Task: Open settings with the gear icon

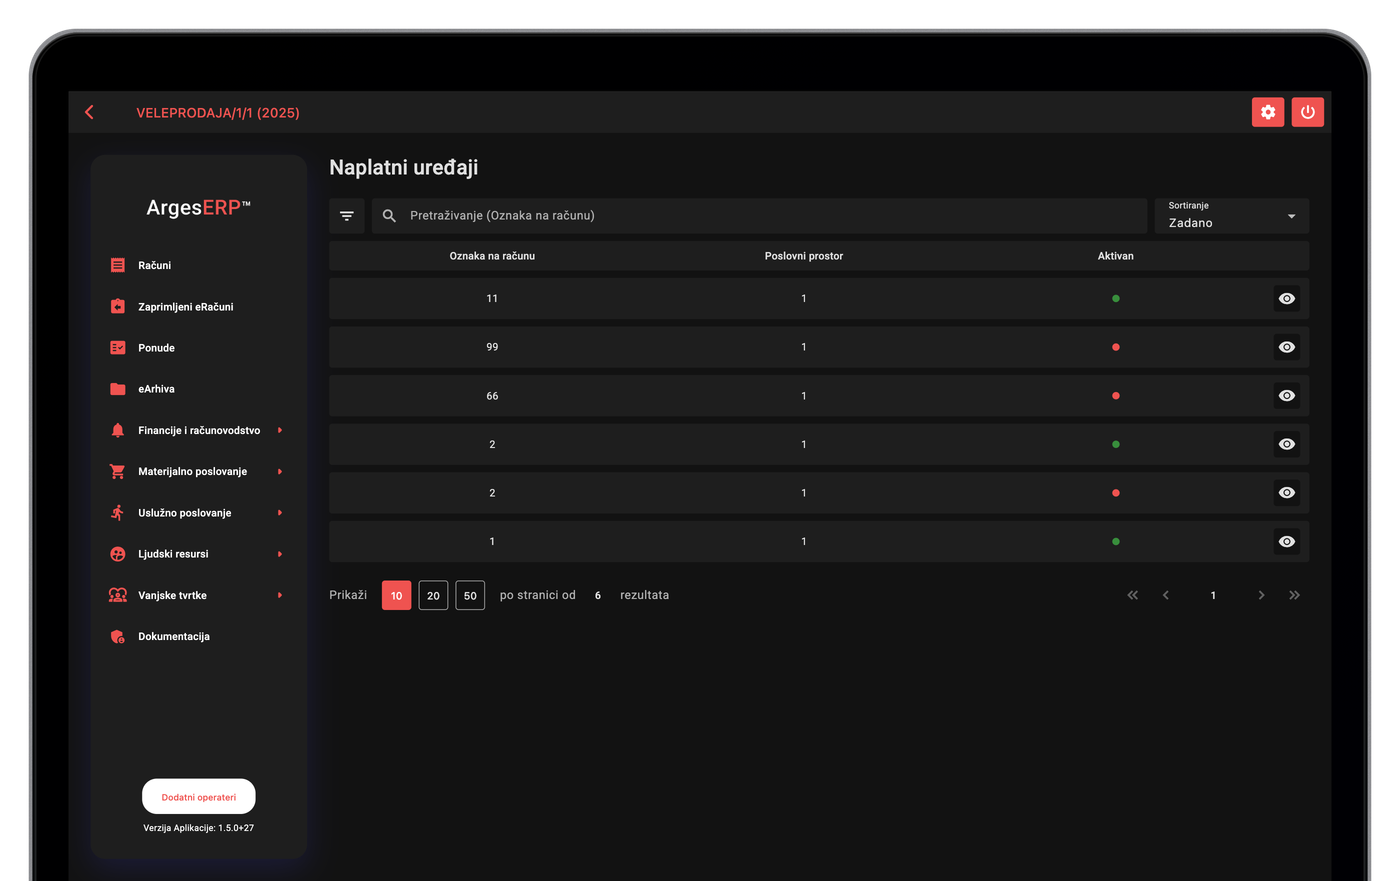Action: [1268, 112]
